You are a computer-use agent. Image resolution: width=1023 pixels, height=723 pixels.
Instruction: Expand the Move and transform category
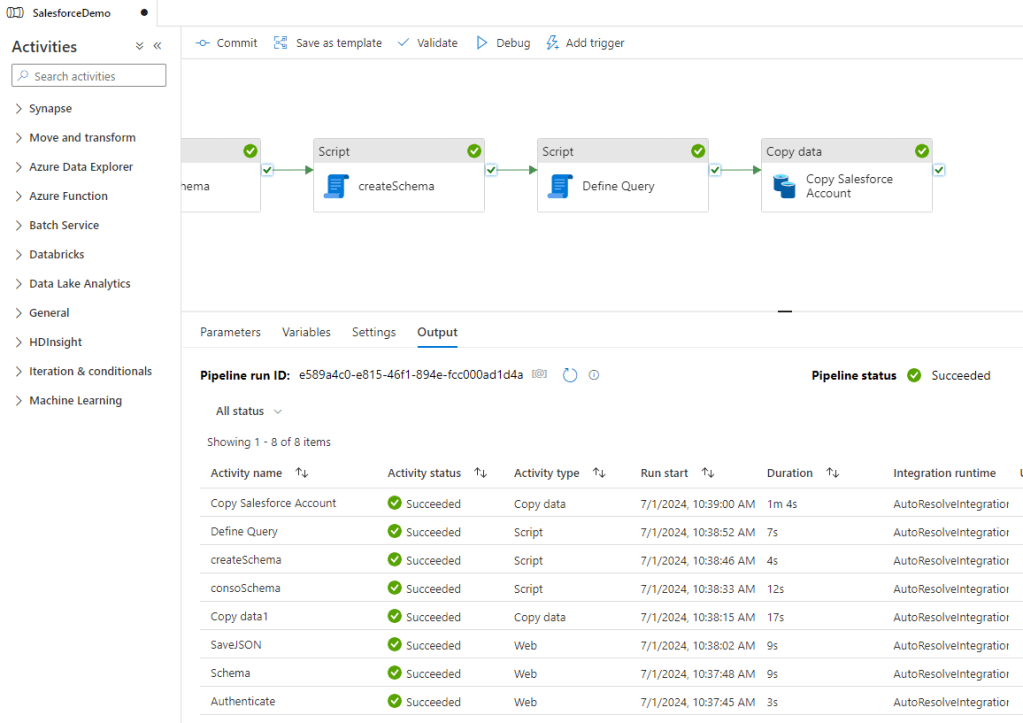82,138
